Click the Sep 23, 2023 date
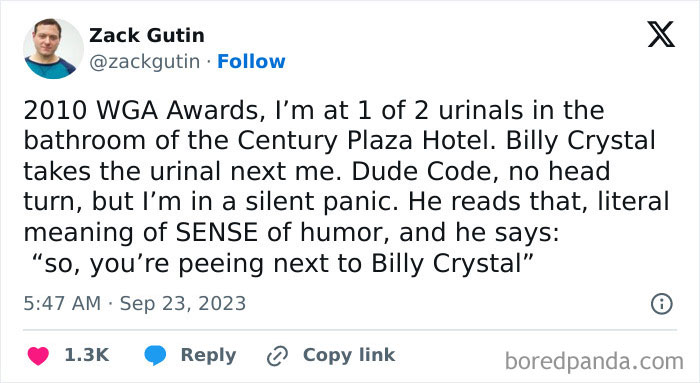Screen dimensions: 700x383 coord(183,304)
